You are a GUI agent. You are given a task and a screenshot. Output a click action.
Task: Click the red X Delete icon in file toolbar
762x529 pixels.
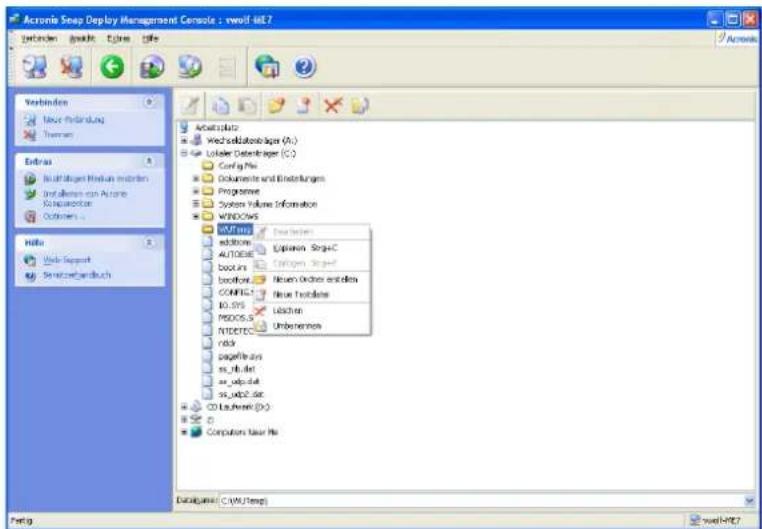pos(334,105)
